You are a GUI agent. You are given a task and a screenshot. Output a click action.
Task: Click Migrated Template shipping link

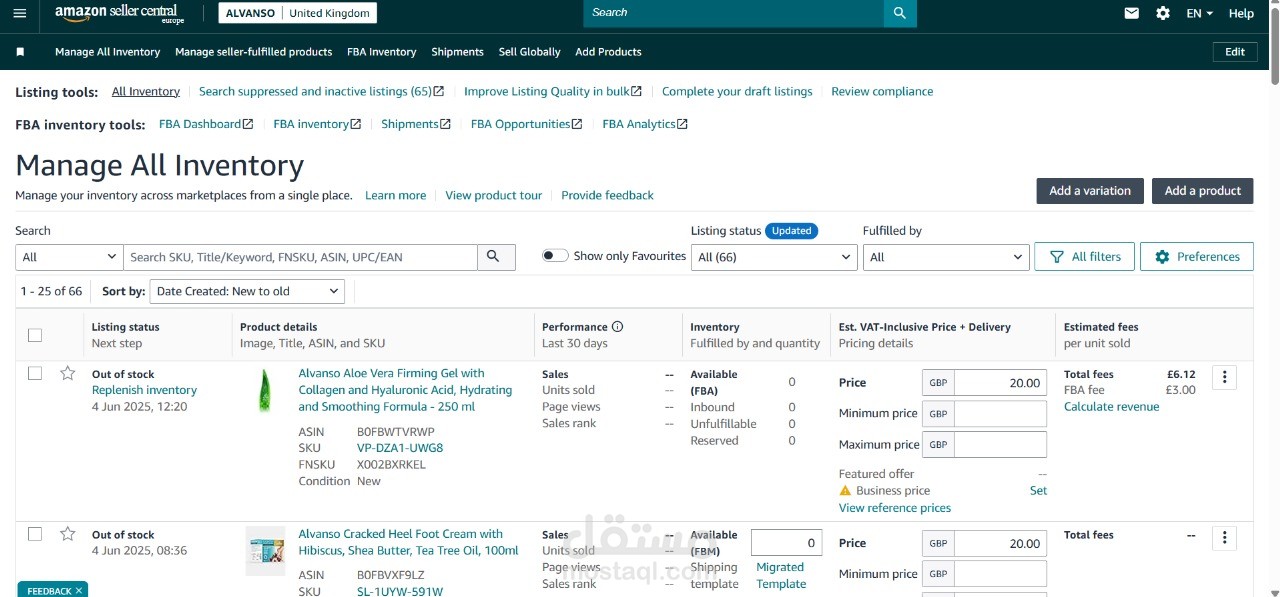click(781, 575)
